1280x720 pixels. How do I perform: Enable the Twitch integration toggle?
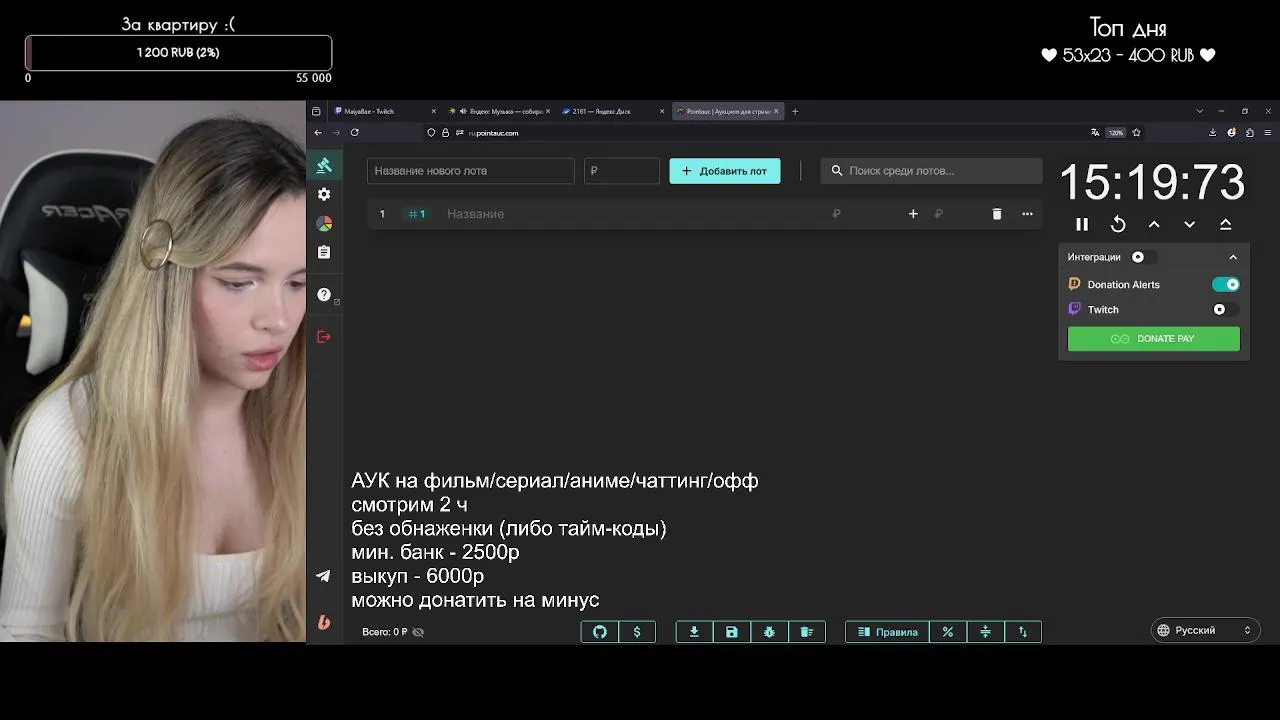point(1226,310)
